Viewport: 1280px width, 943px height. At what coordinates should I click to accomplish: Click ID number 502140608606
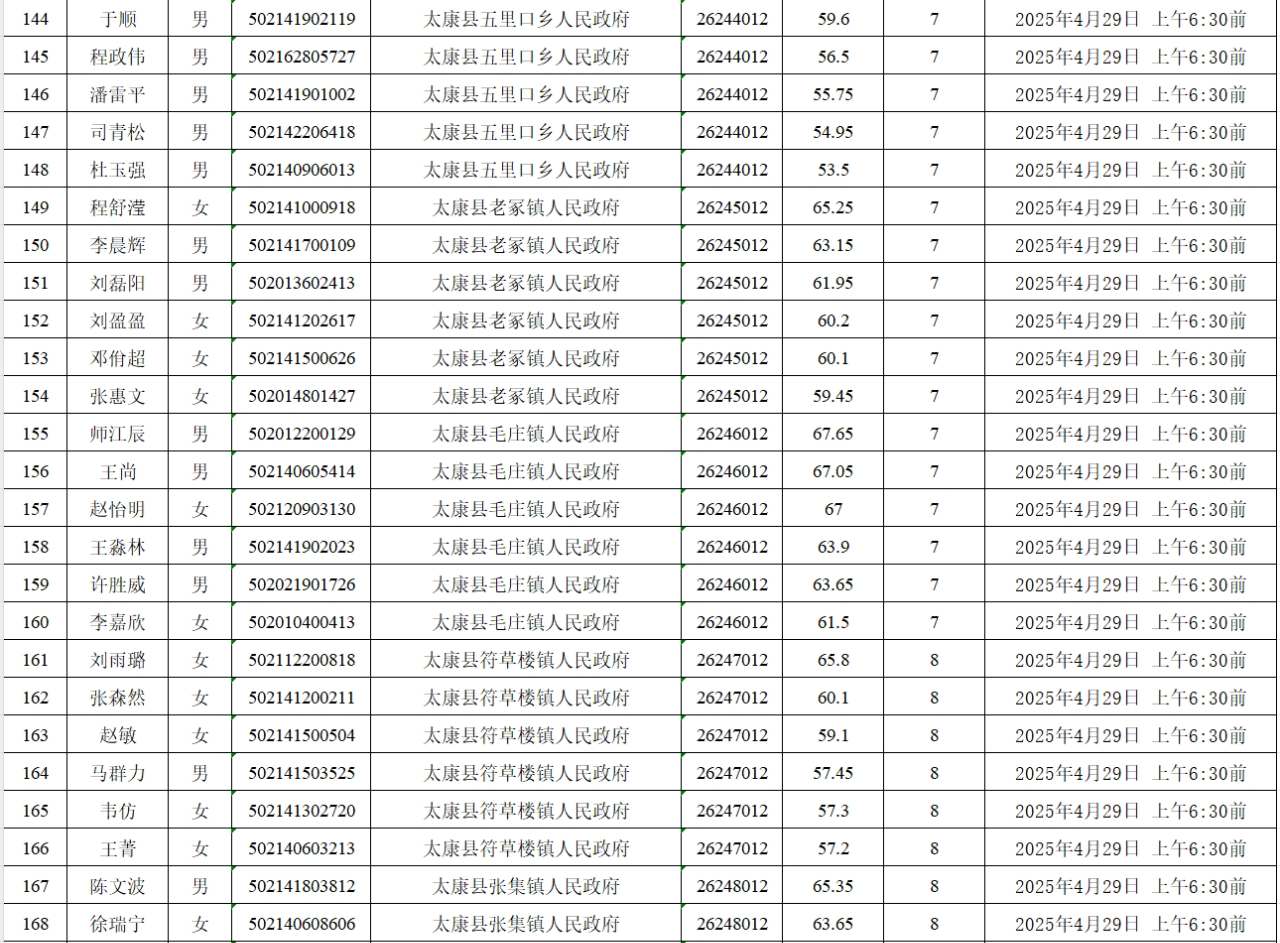[x=301, y=924]
